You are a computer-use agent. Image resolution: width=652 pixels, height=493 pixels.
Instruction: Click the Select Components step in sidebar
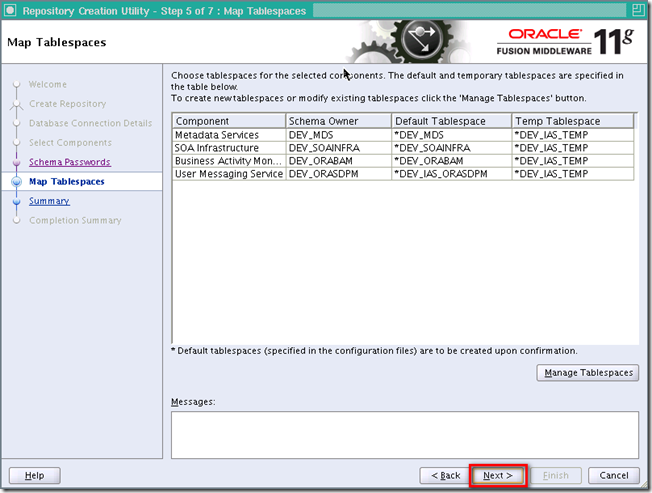coord(70,143)
